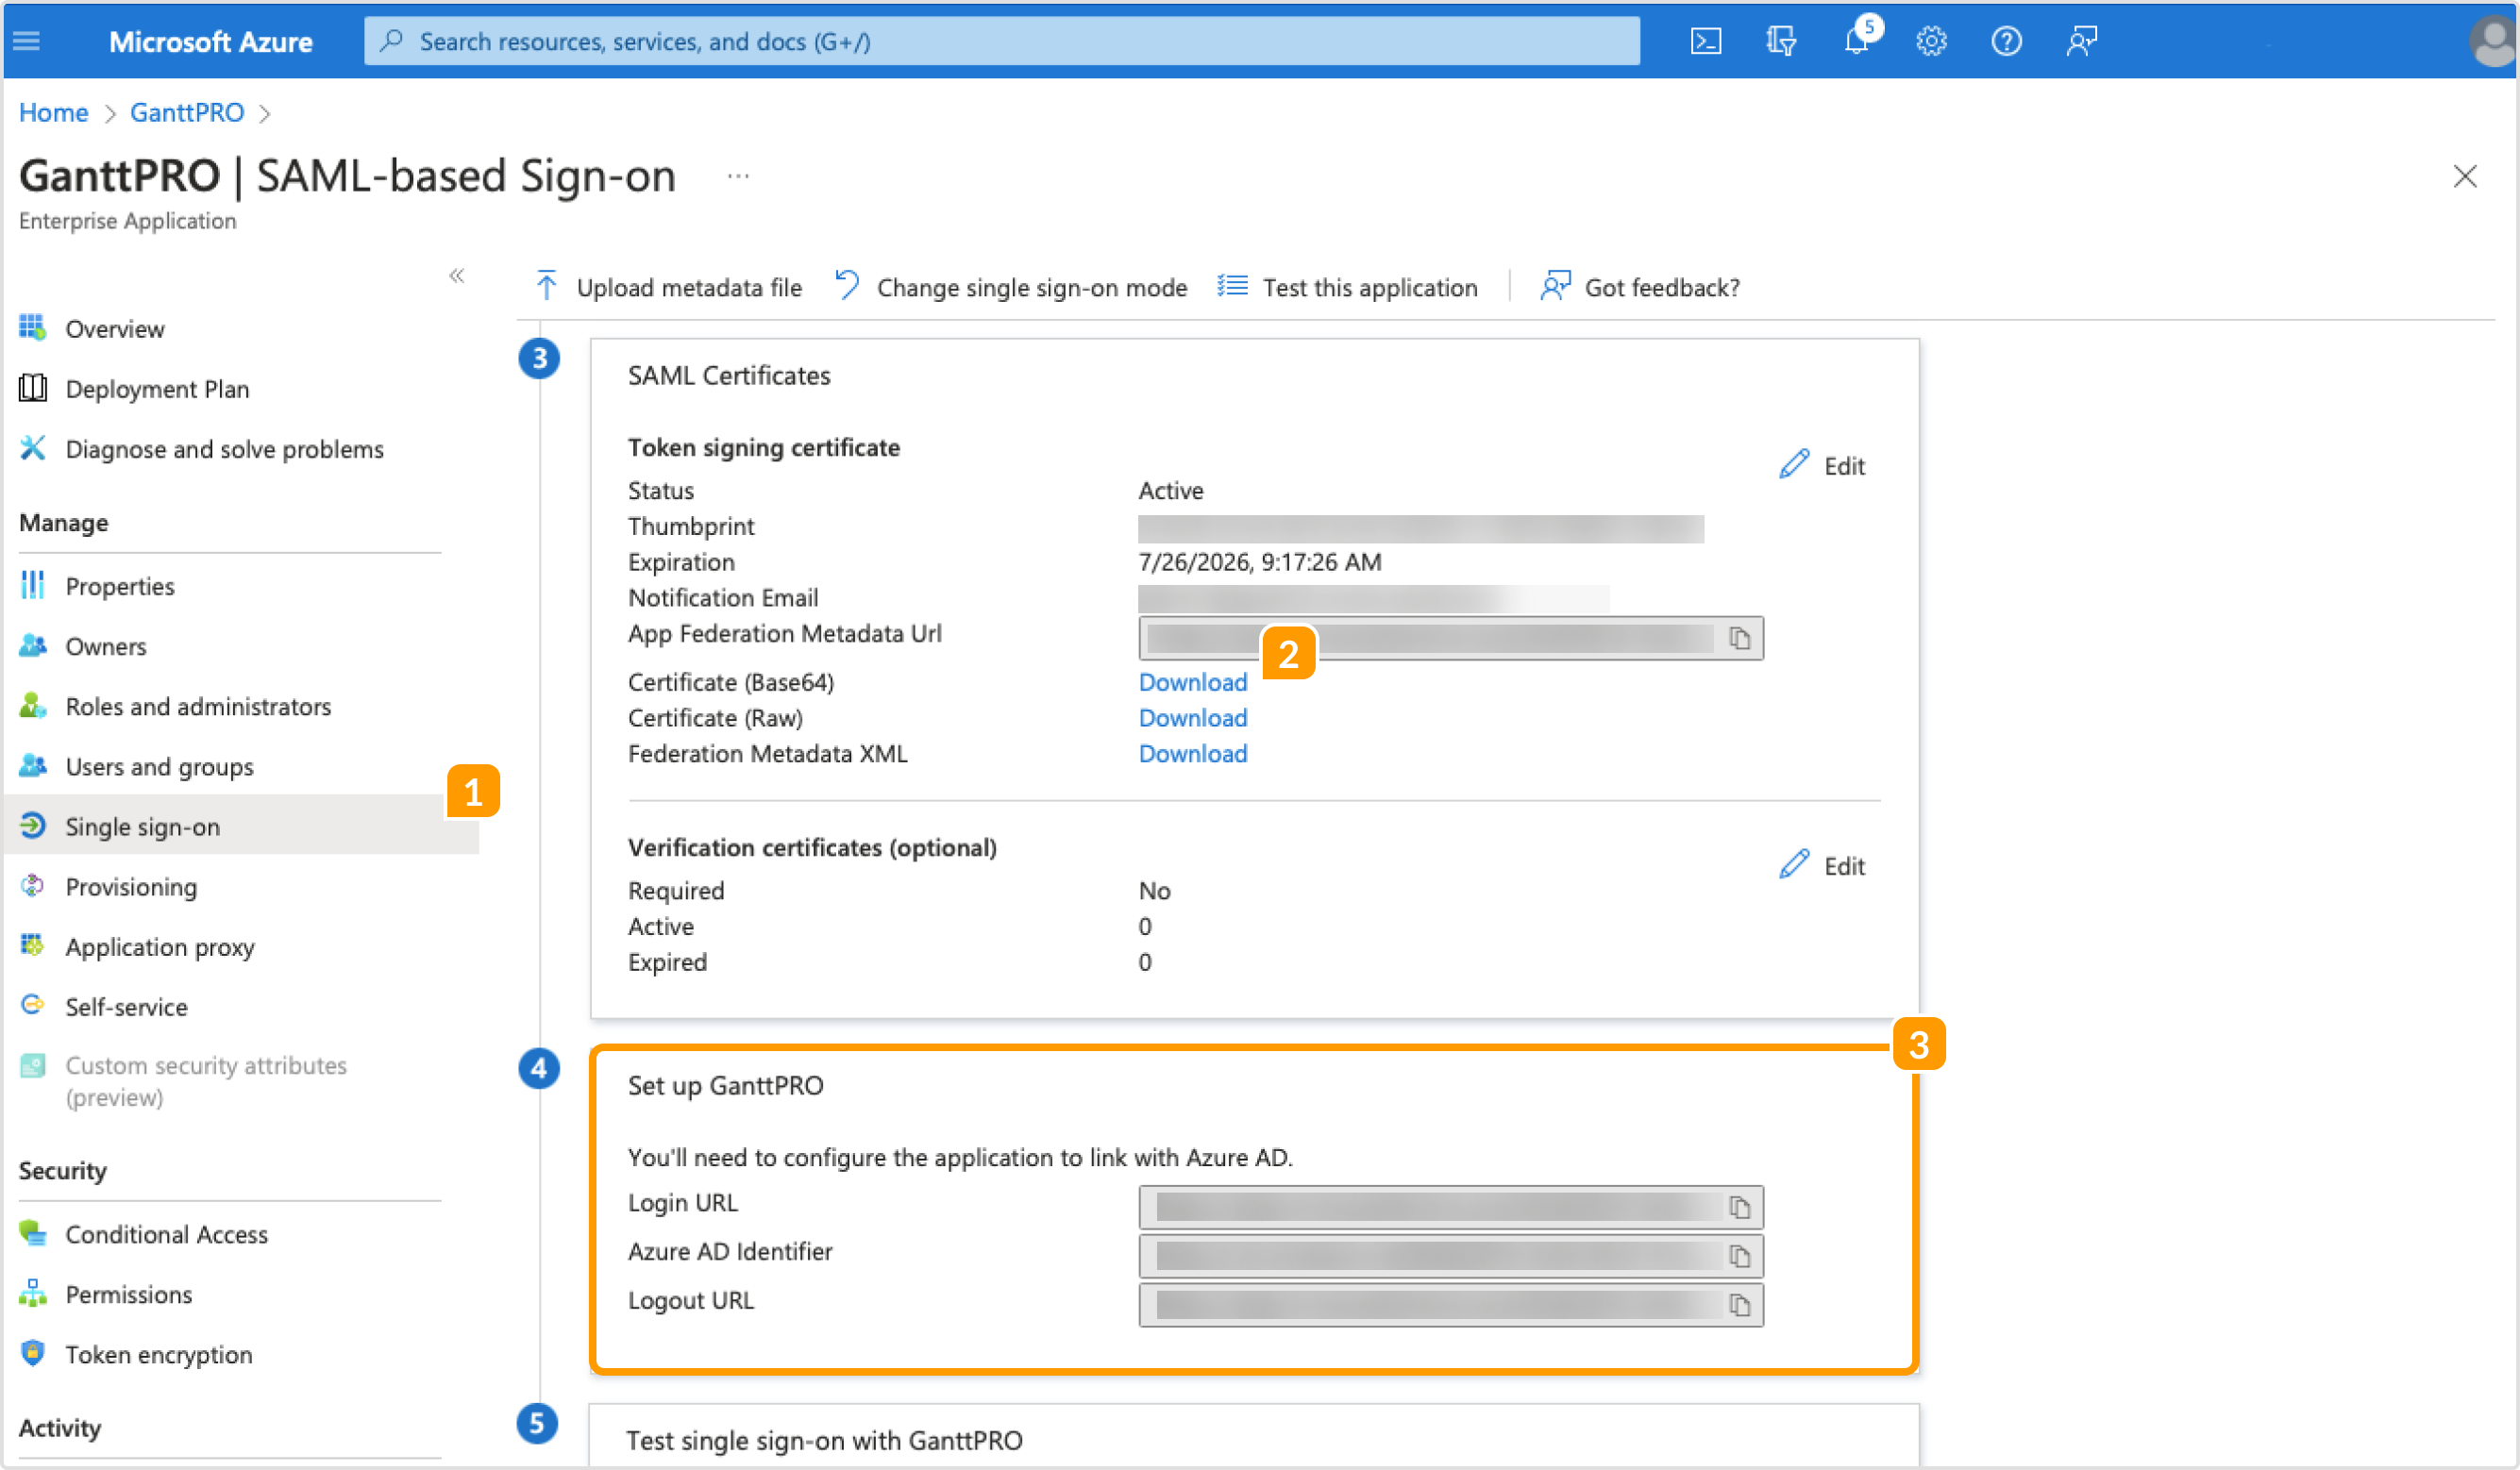Launch Cloud Shell terminal

tap(1706, 41)
